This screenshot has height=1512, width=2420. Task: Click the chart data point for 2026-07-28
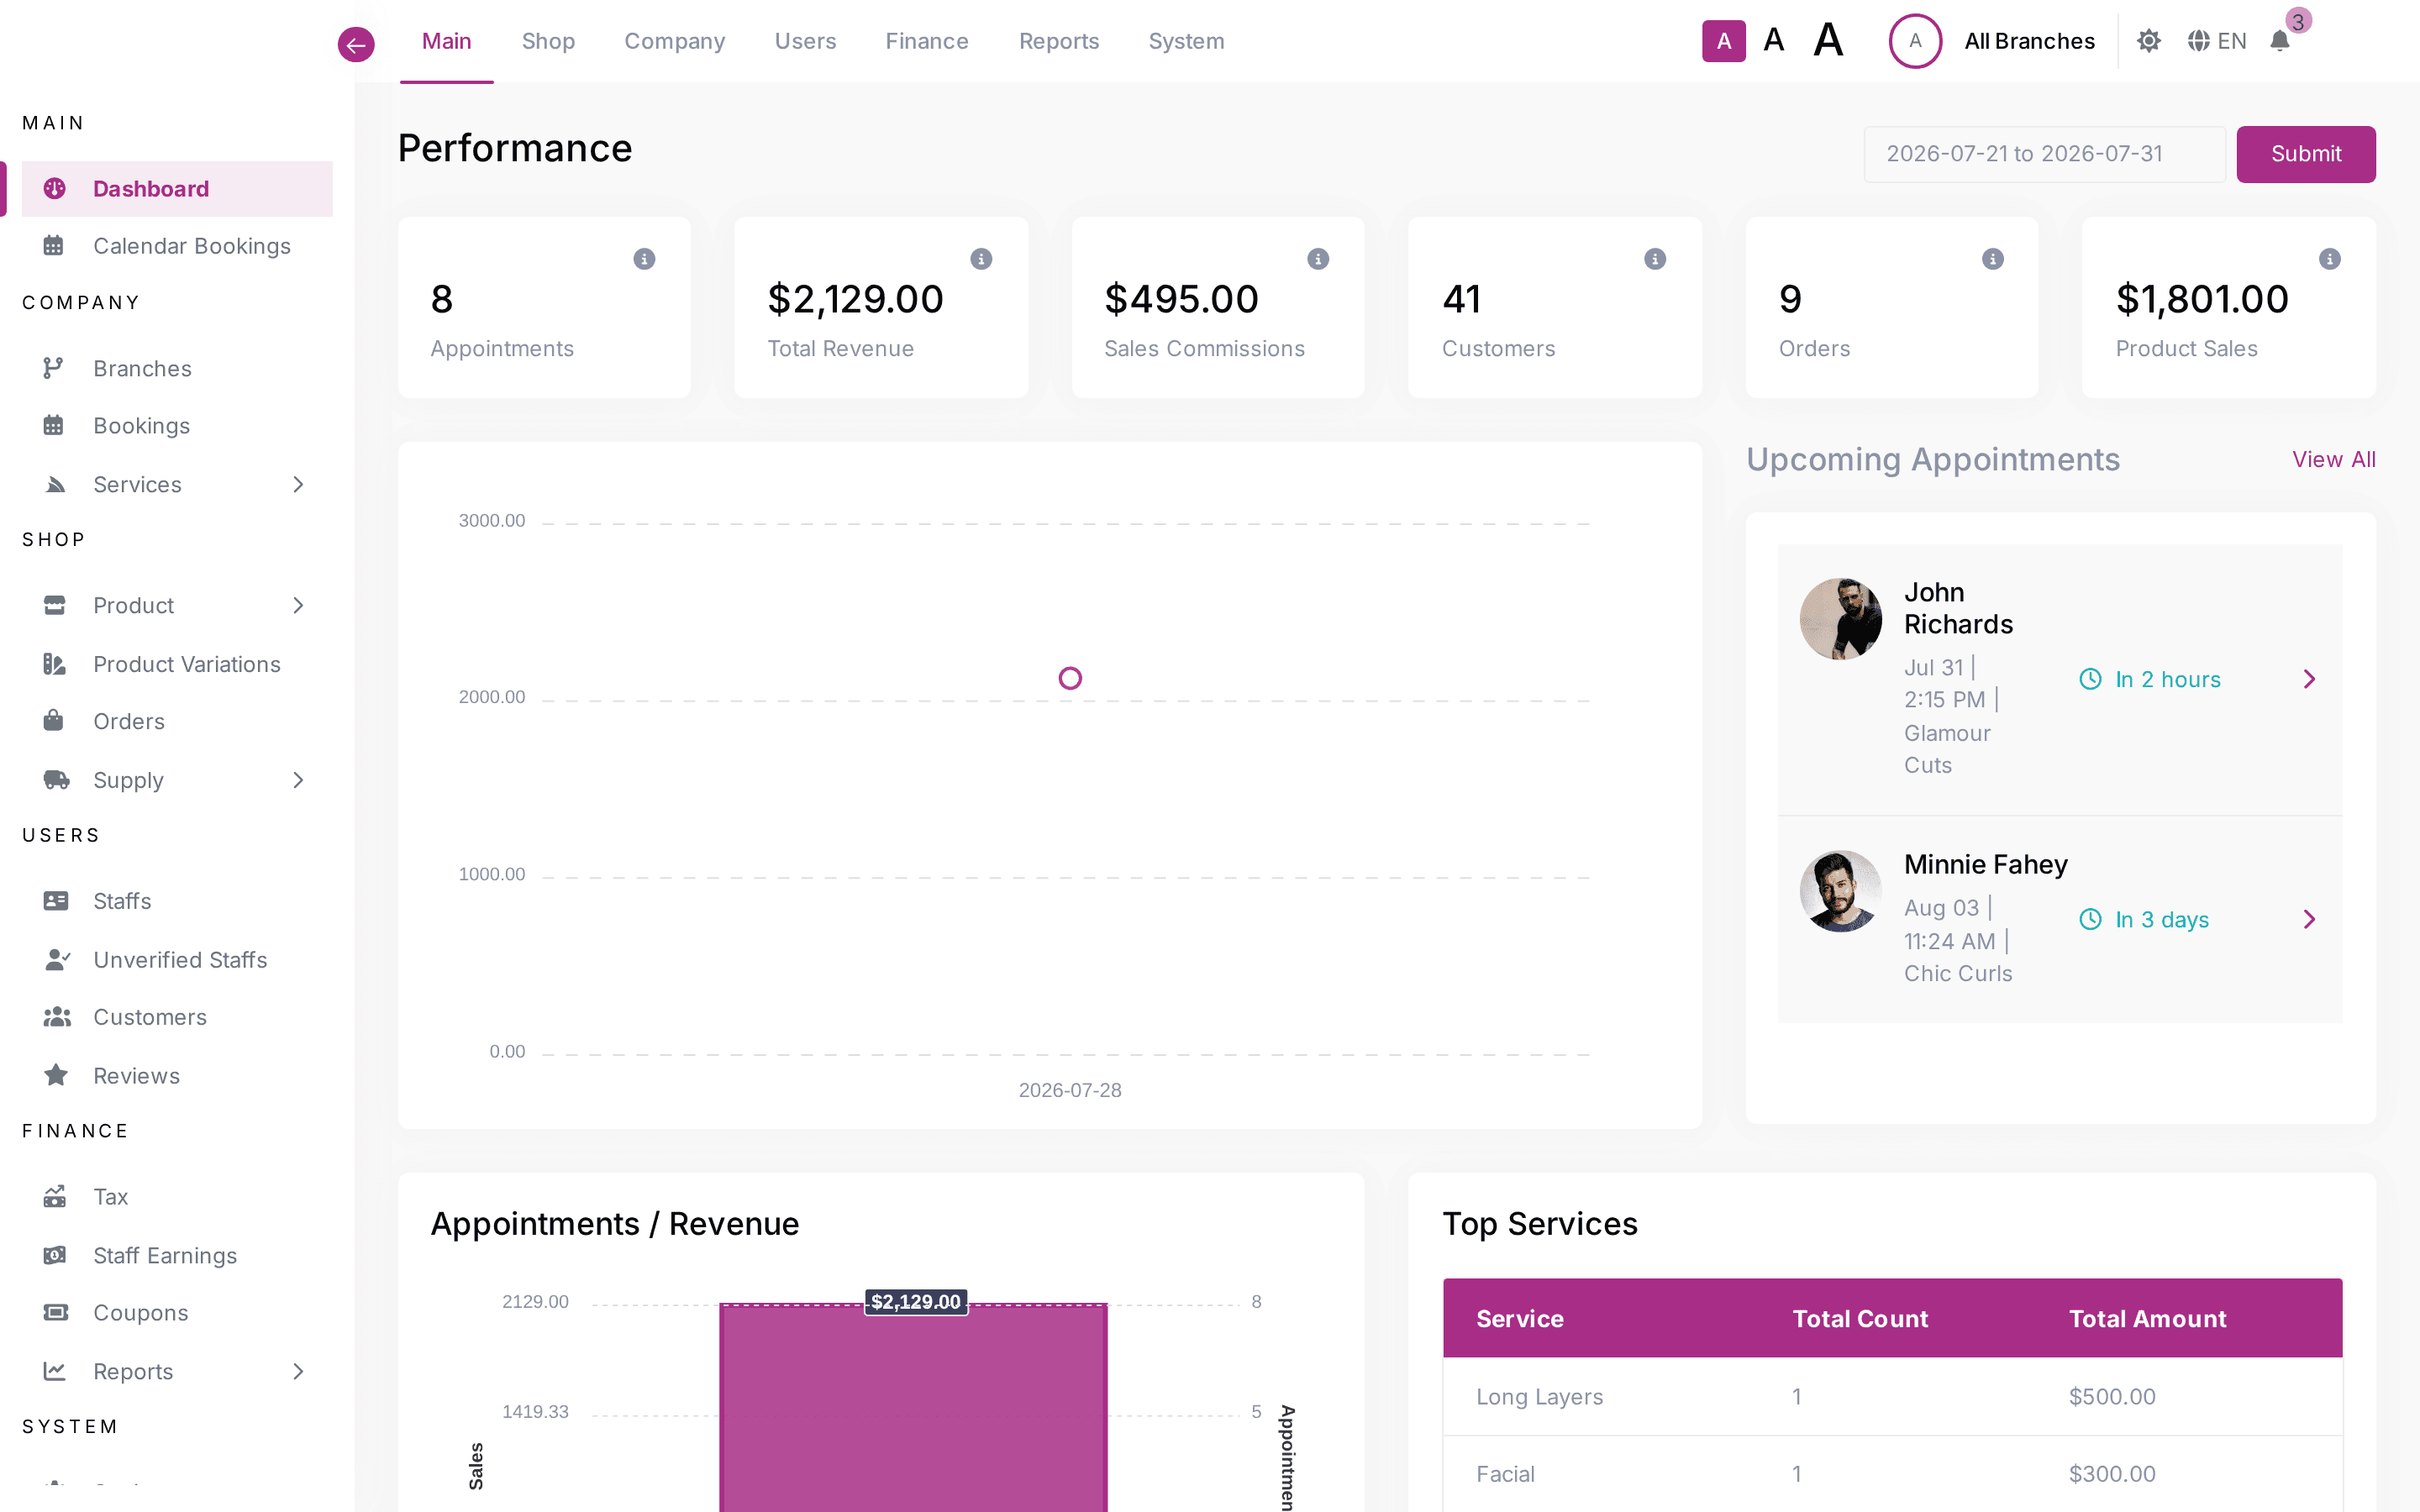tap(1070, 679)
